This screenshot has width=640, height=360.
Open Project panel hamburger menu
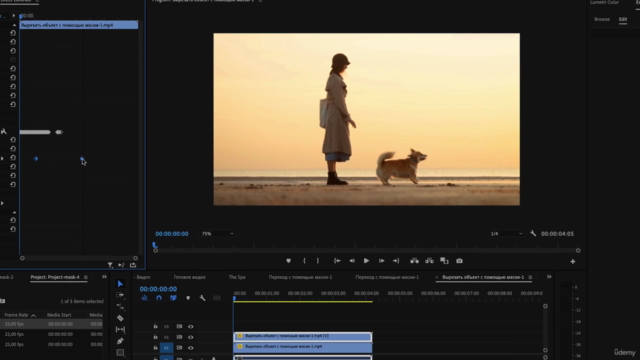click(x=85, y=277)
